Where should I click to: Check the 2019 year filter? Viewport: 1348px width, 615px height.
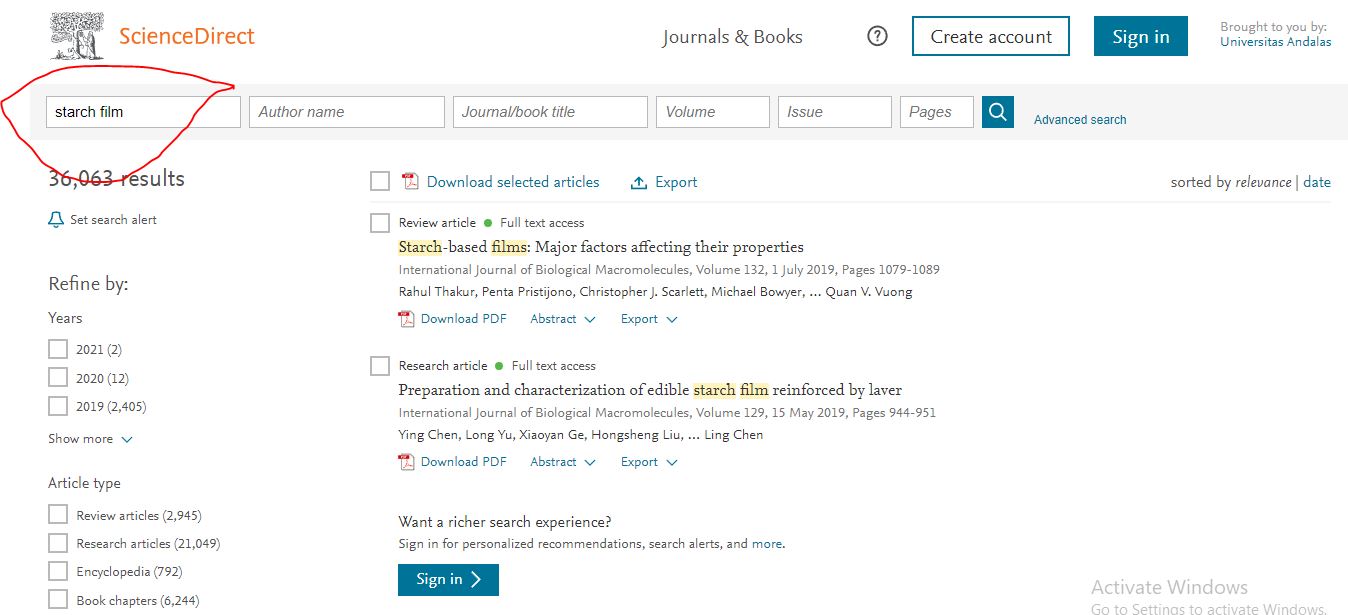[x=57, y=406]
